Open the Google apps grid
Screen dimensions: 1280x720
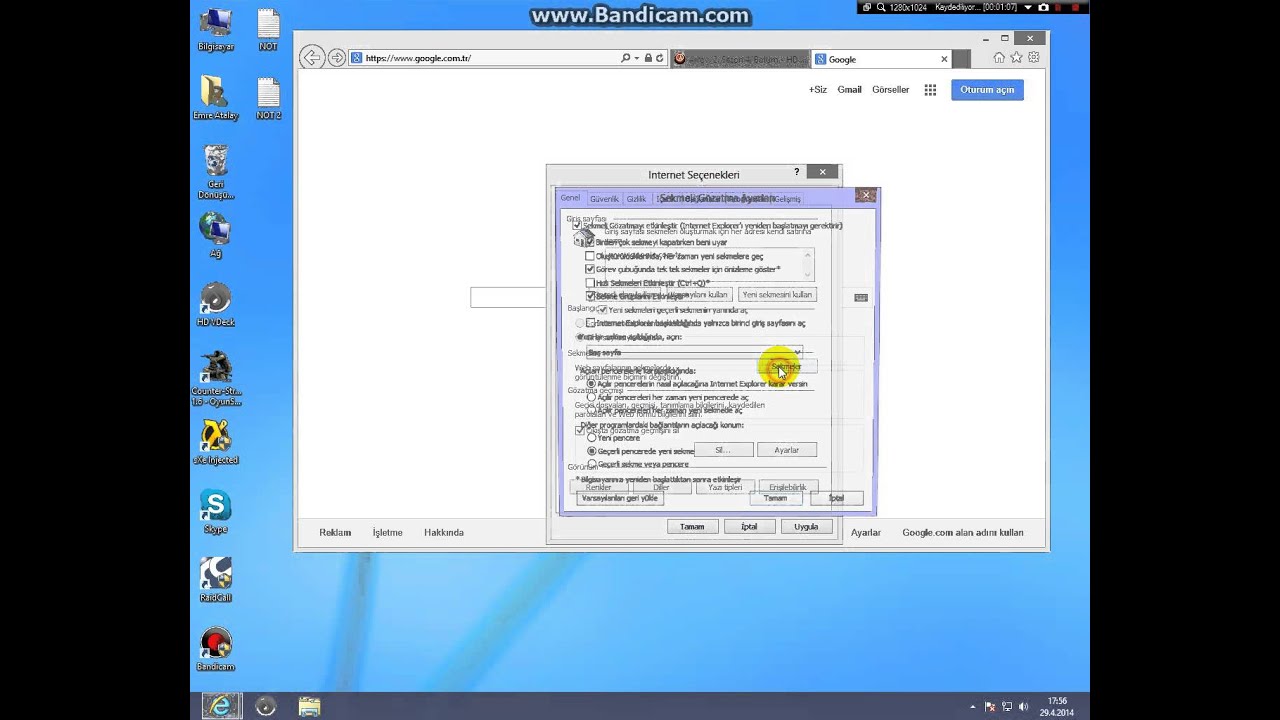930,90
